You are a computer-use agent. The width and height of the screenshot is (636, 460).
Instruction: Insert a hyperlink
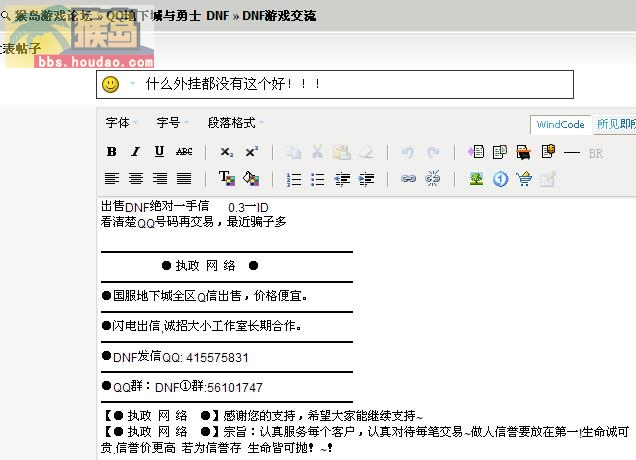pos(408,178)
